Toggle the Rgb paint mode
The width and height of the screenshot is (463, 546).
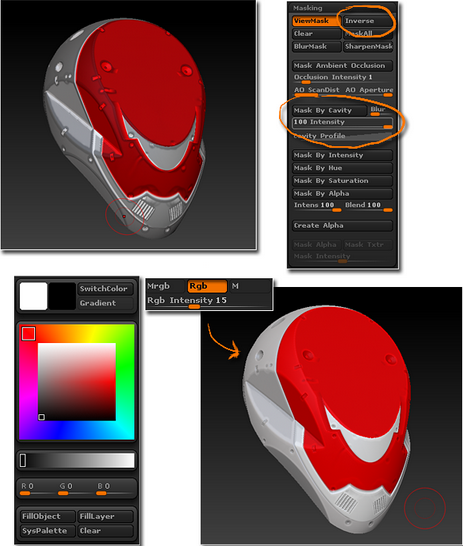tap(207, 286)
